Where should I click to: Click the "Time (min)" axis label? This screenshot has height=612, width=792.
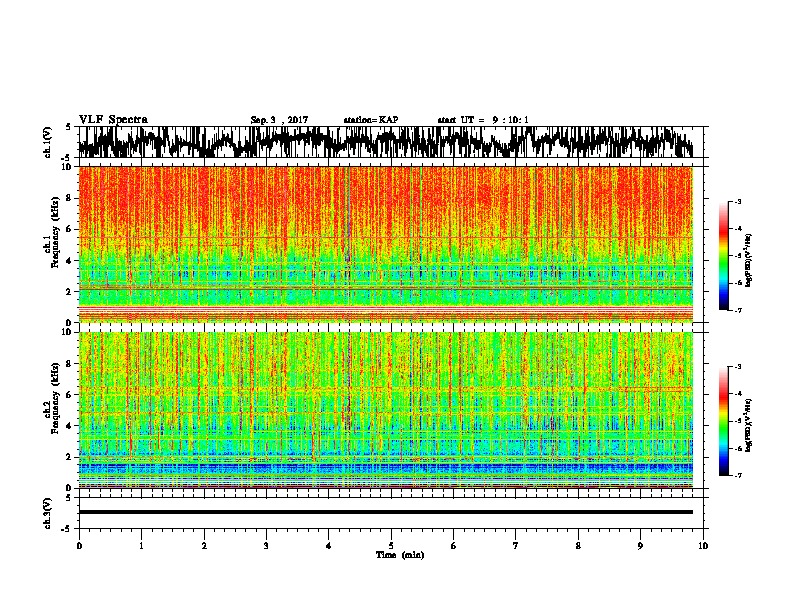pos(400,555)
